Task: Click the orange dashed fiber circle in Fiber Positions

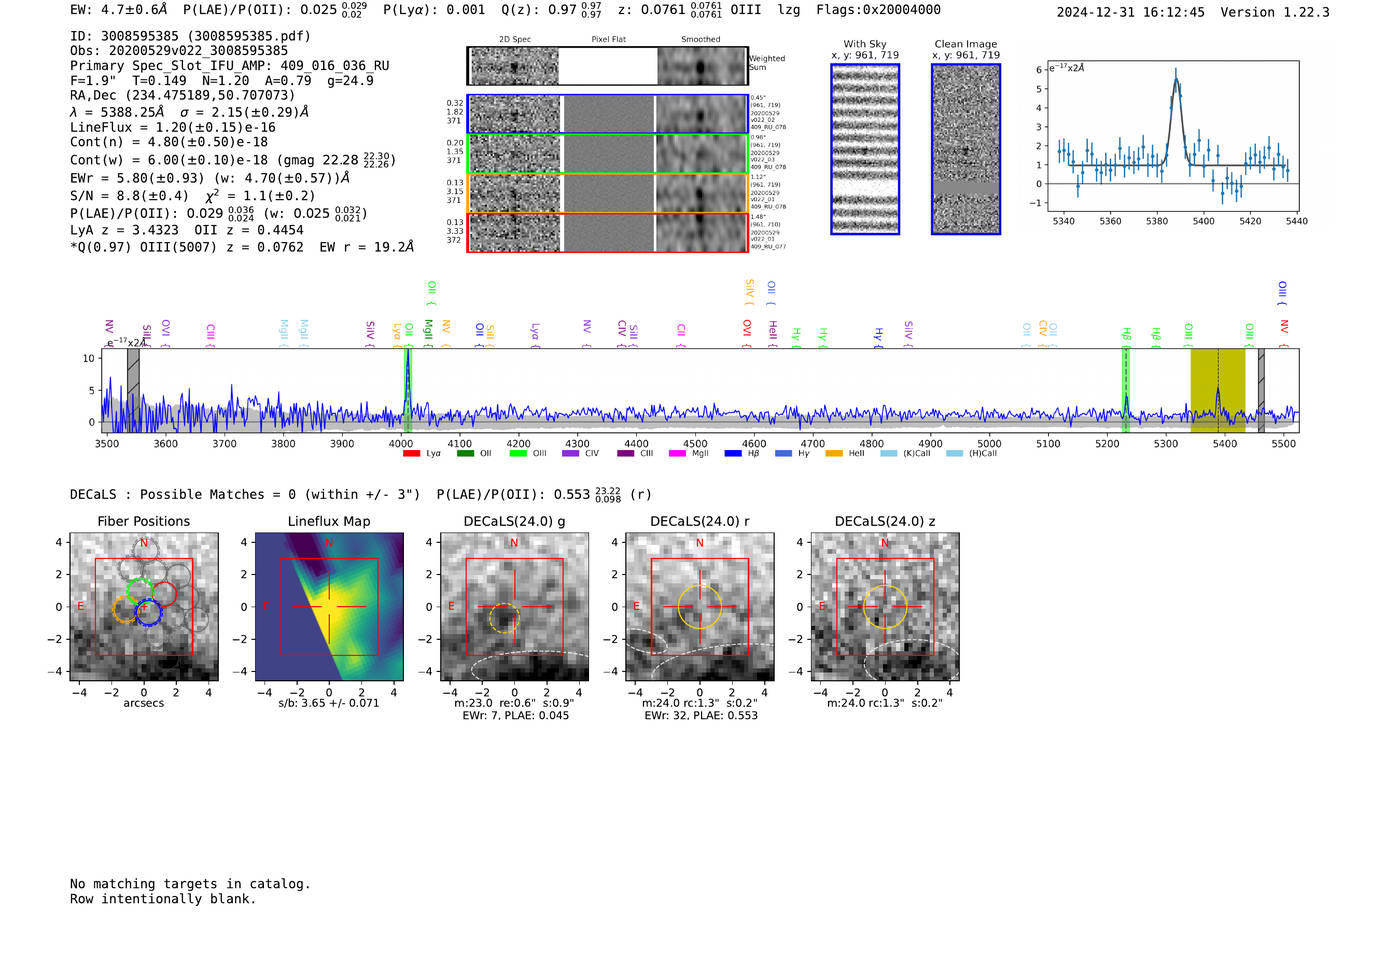Action: coord(126,610)
